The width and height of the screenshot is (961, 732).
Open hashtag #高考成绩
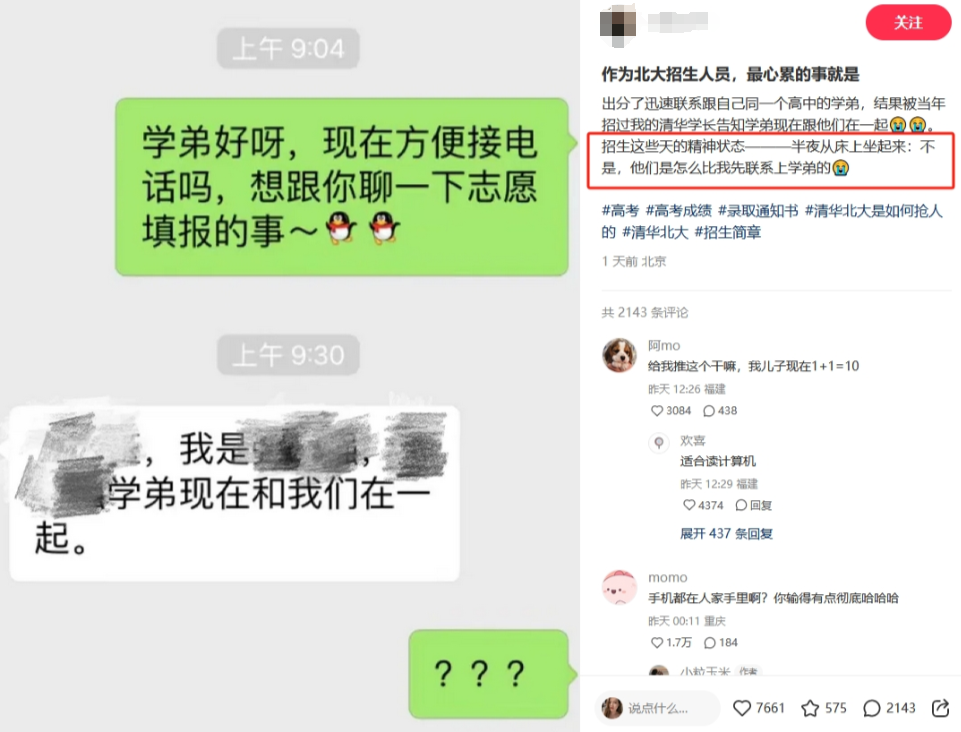pos(678,211)
